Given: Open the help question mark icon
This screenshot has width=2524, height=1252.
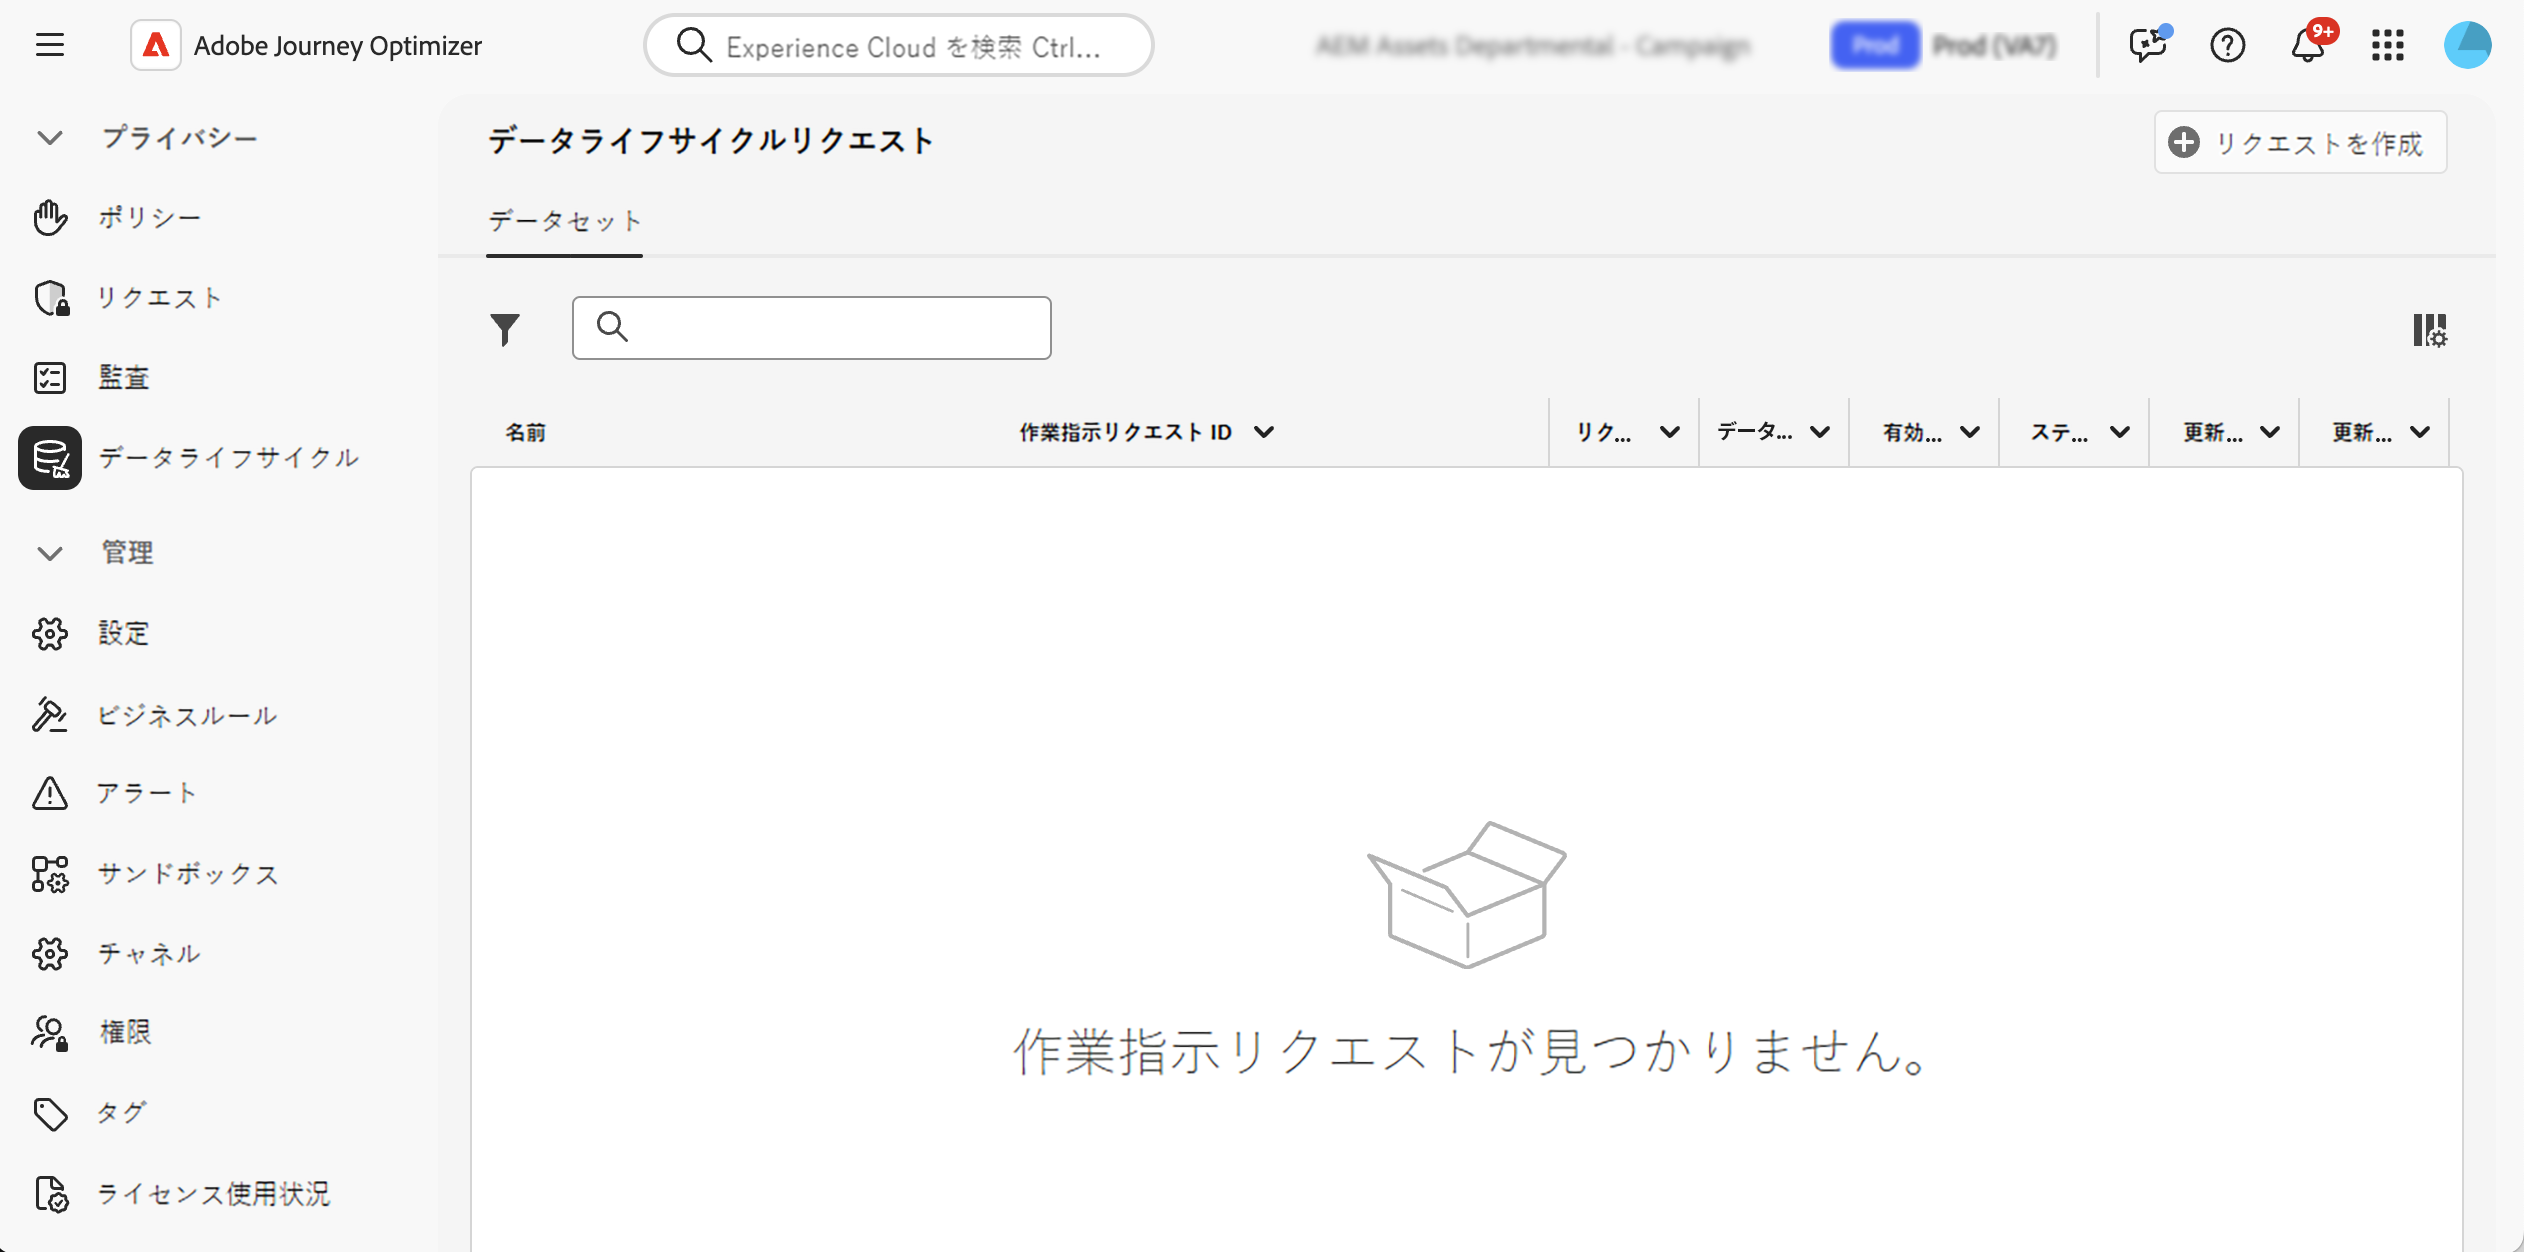Looking at the screenshot, I should 2227,45.
